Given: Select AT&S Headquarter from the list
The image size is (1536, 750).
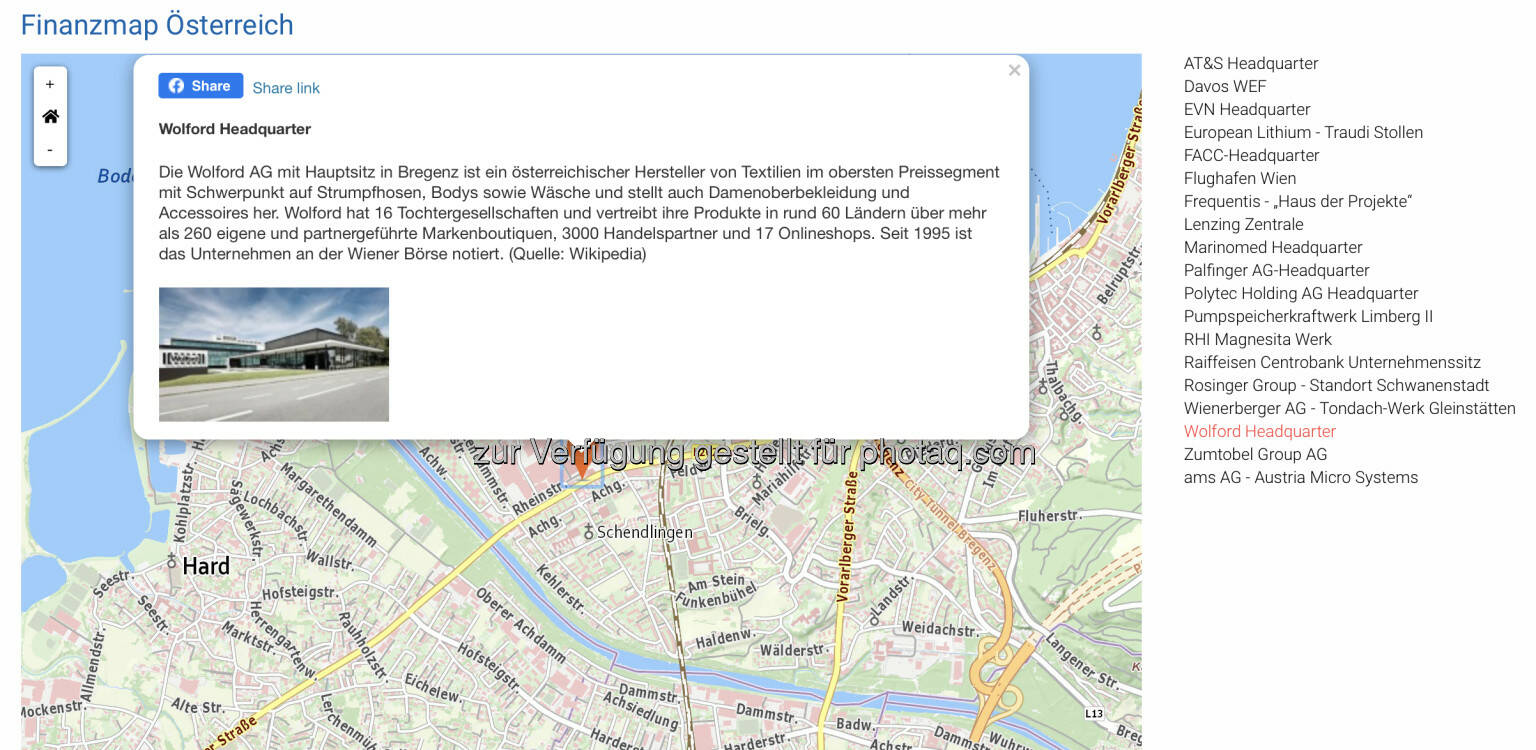Looking at the screenshot, I should [1250, 63].
